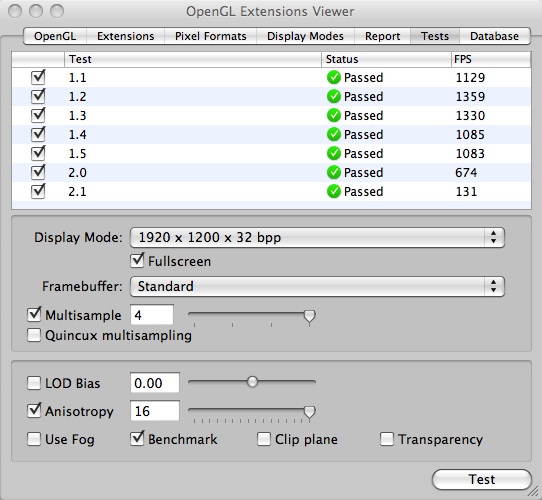Sort by the Status column header

pos(386,59)
